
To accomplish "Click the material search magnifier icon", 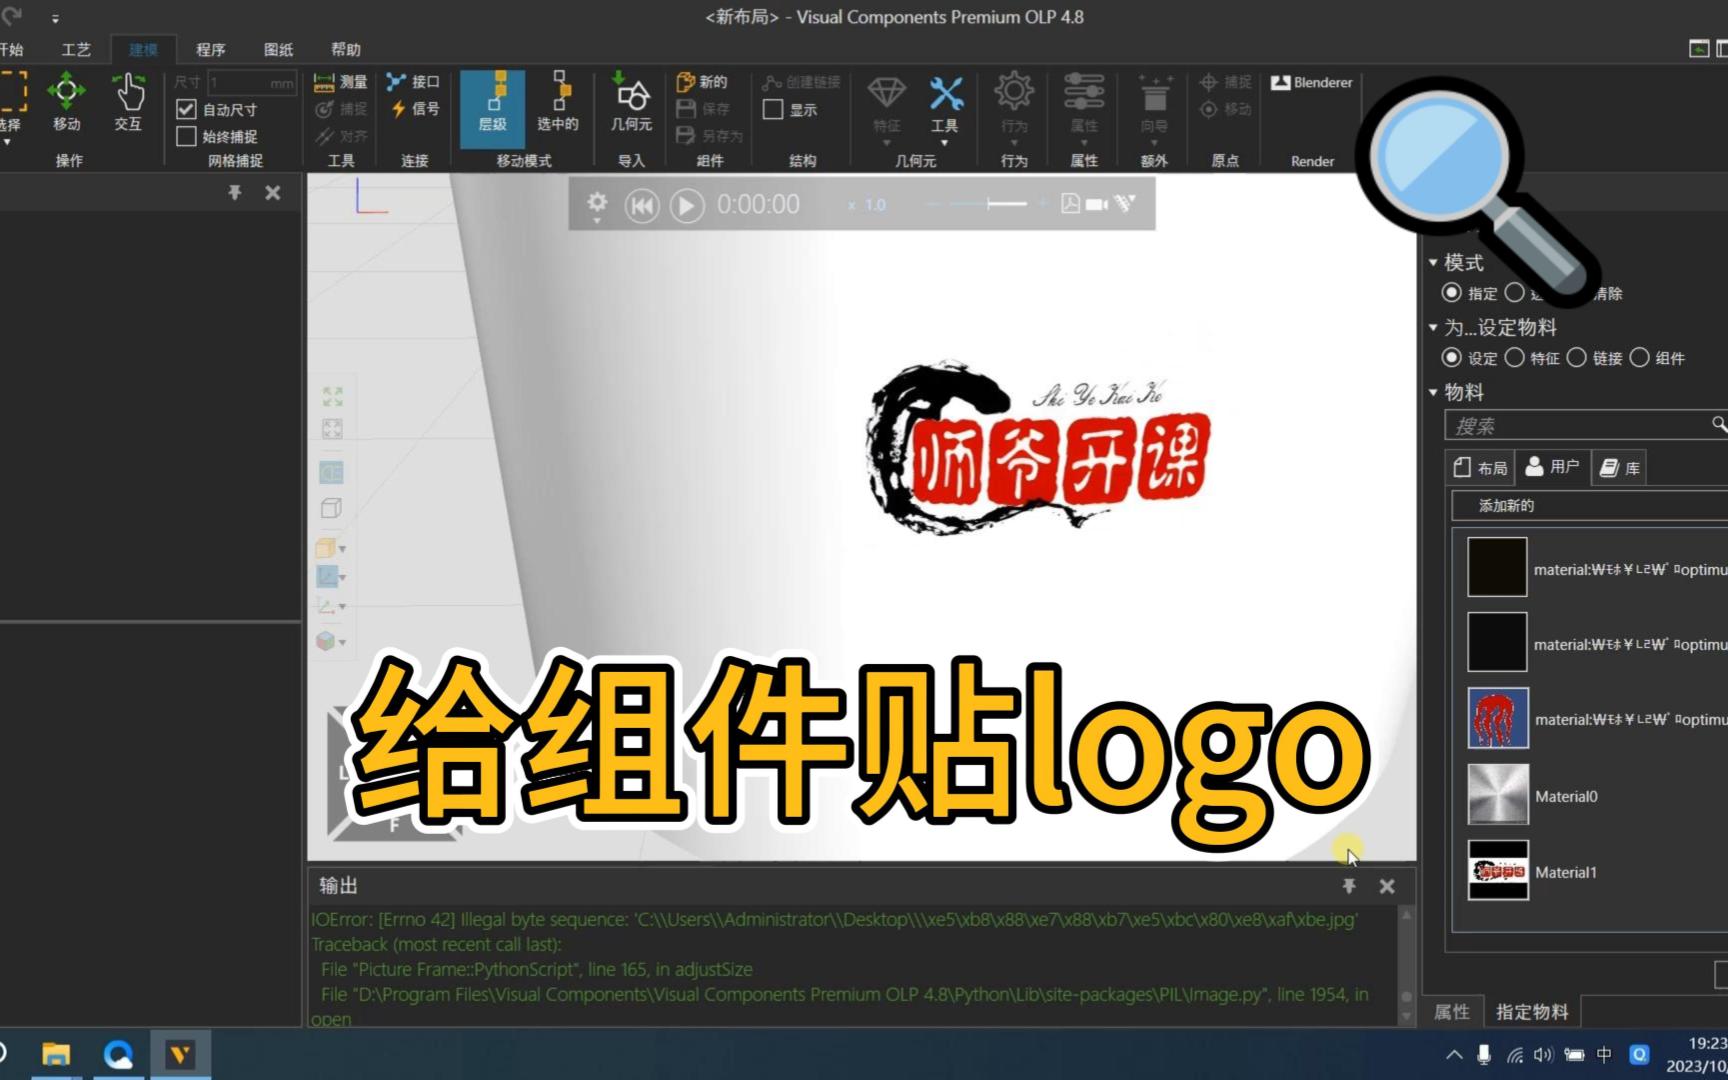I will [1718, 425].
